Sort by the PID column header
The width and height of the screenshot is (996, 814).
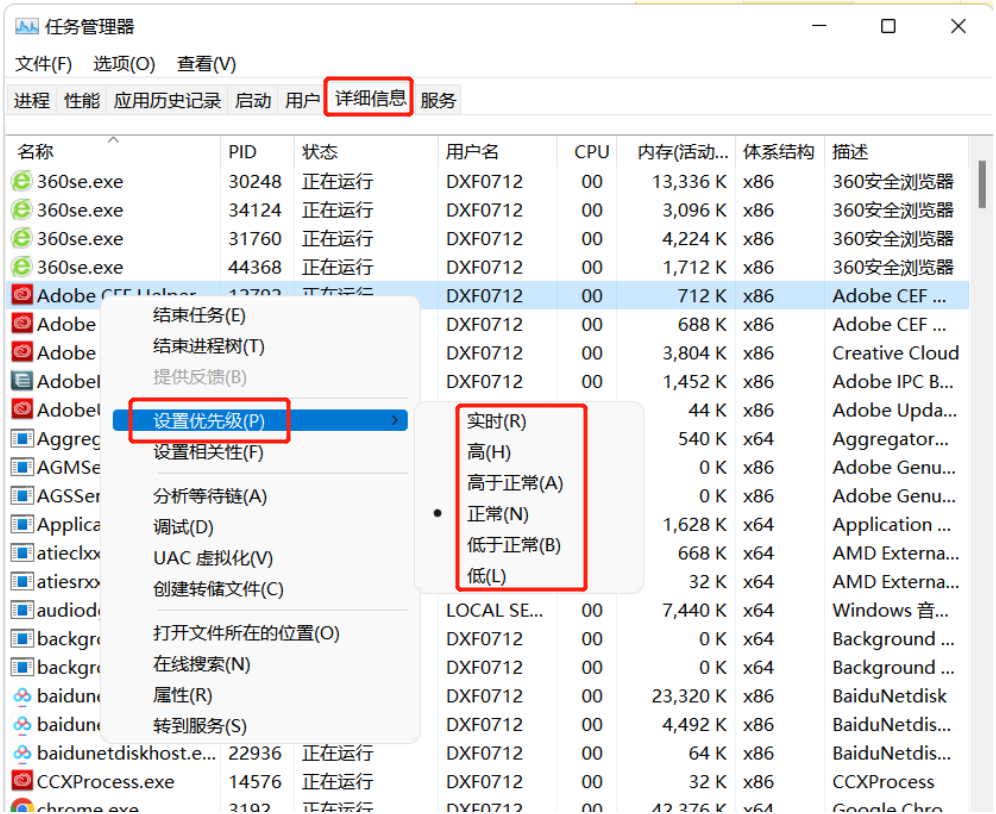coord(257,151)
